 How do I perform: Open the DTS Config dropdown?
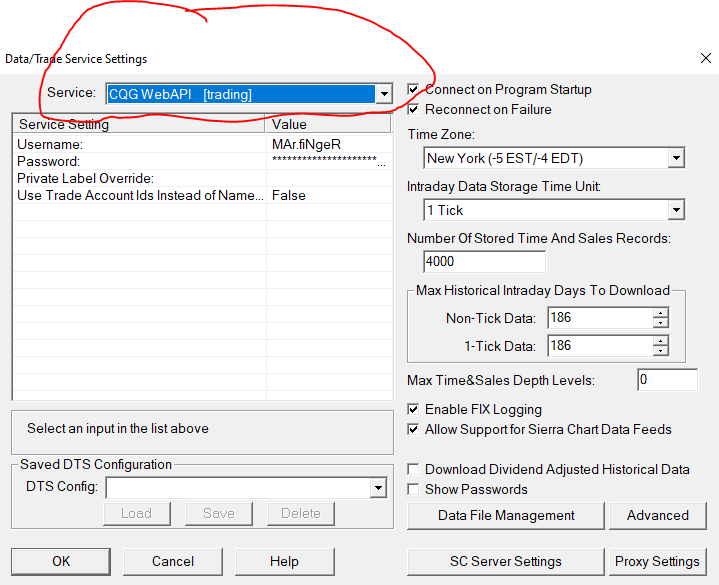click(378, 488)
